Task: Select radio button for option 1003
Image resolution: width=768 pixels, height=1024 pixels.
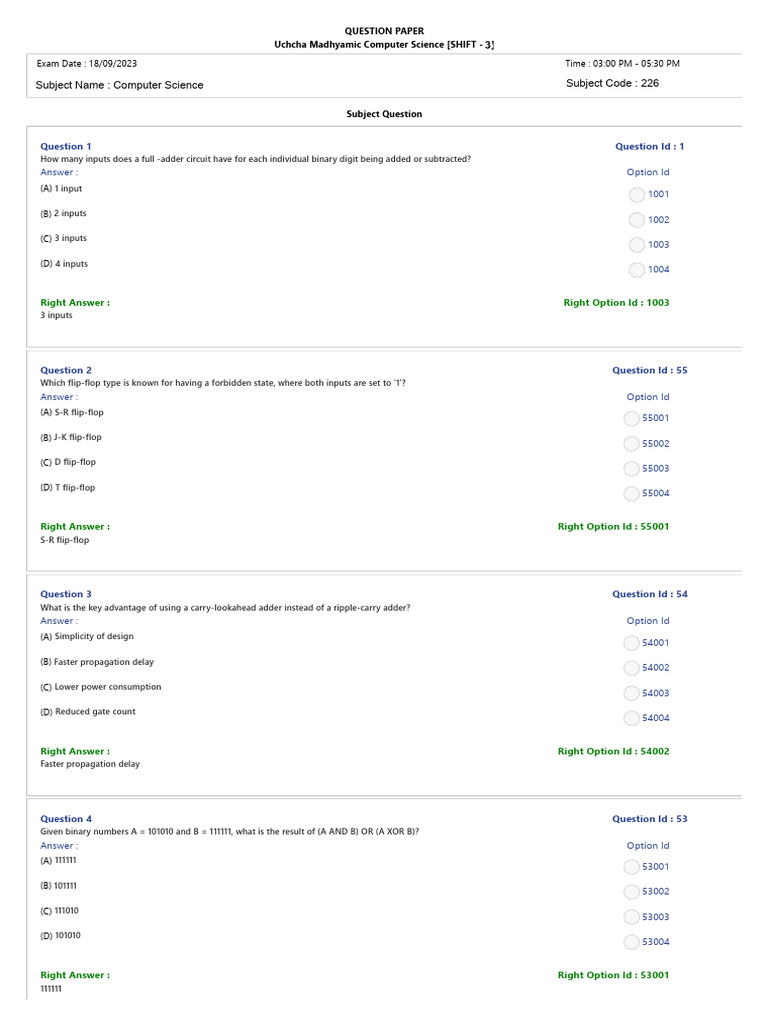Action: [637, 245]
